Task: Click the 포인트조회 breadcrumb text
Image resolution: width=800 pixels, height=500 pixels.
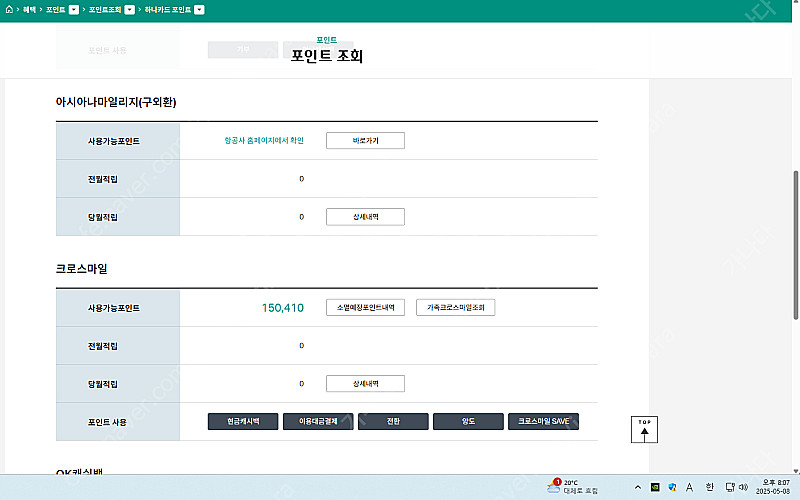Action: pyautogui.click(x=105, y=10)
